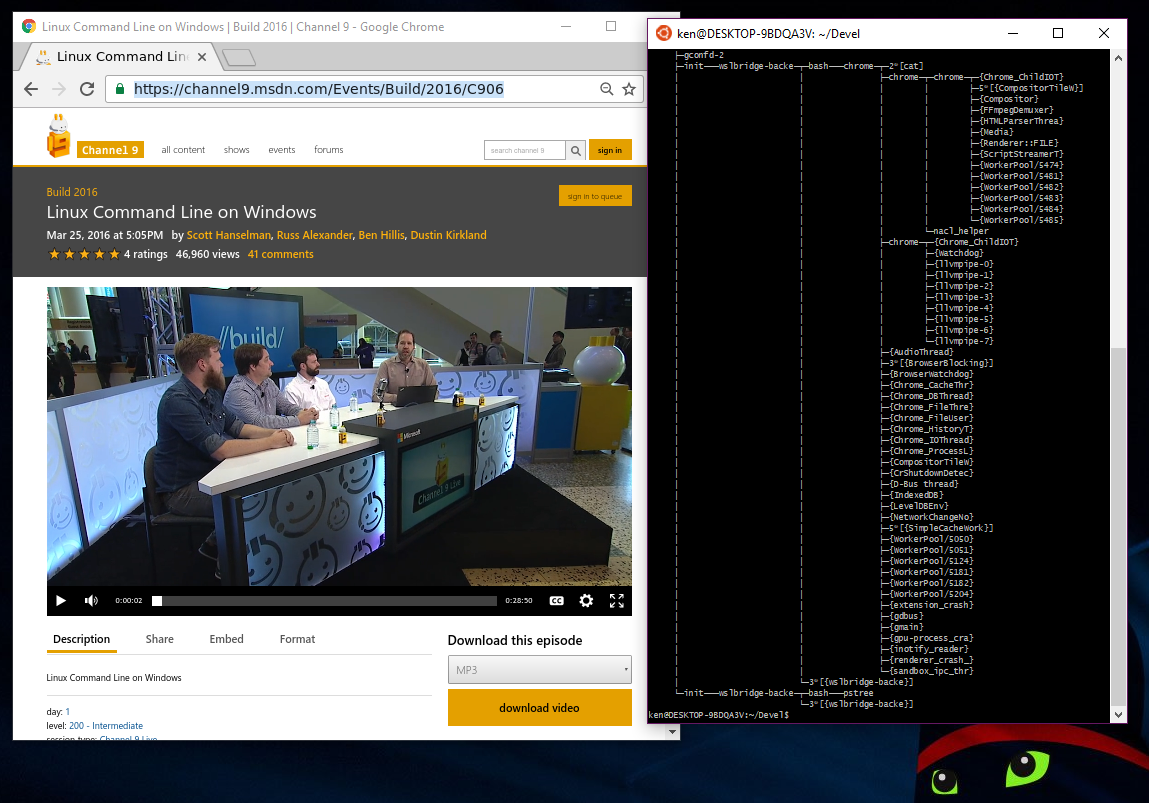This screenshot has width=1149, height=803.
Task: Click the Chrome forward arrow
Action: [x=59, y=89]
